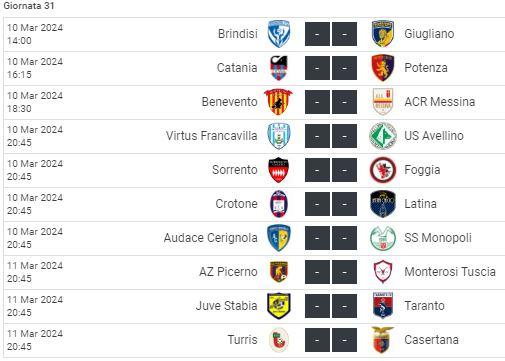
Task: Open the Virtus Francavilla team link
Action: point(212,136)
